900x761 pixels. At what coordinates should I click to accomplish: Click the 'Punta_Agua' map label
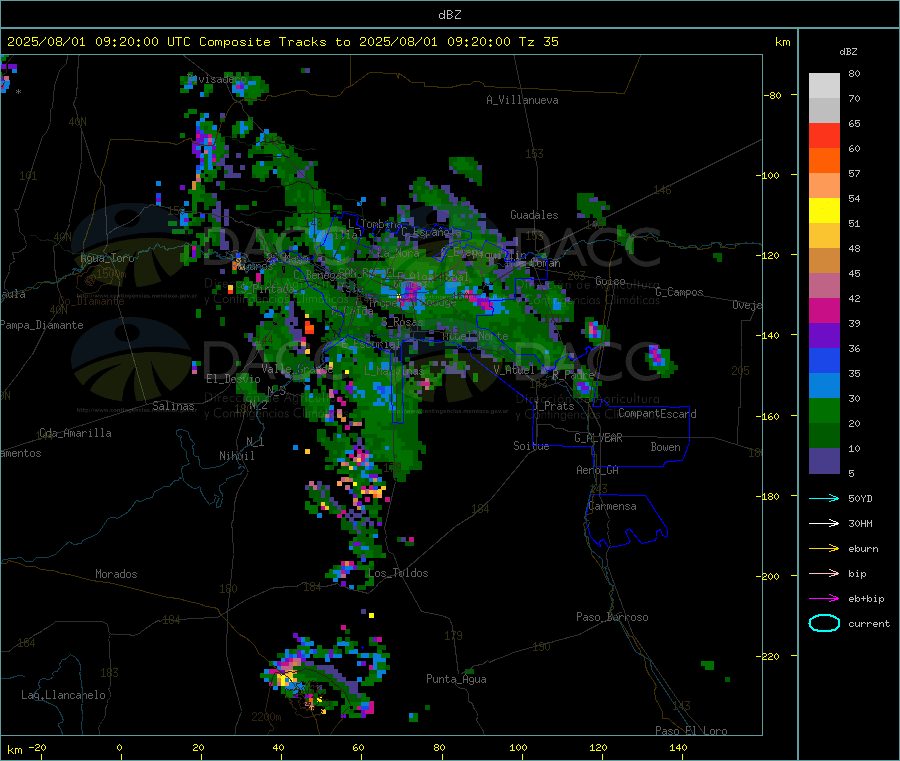456,679
